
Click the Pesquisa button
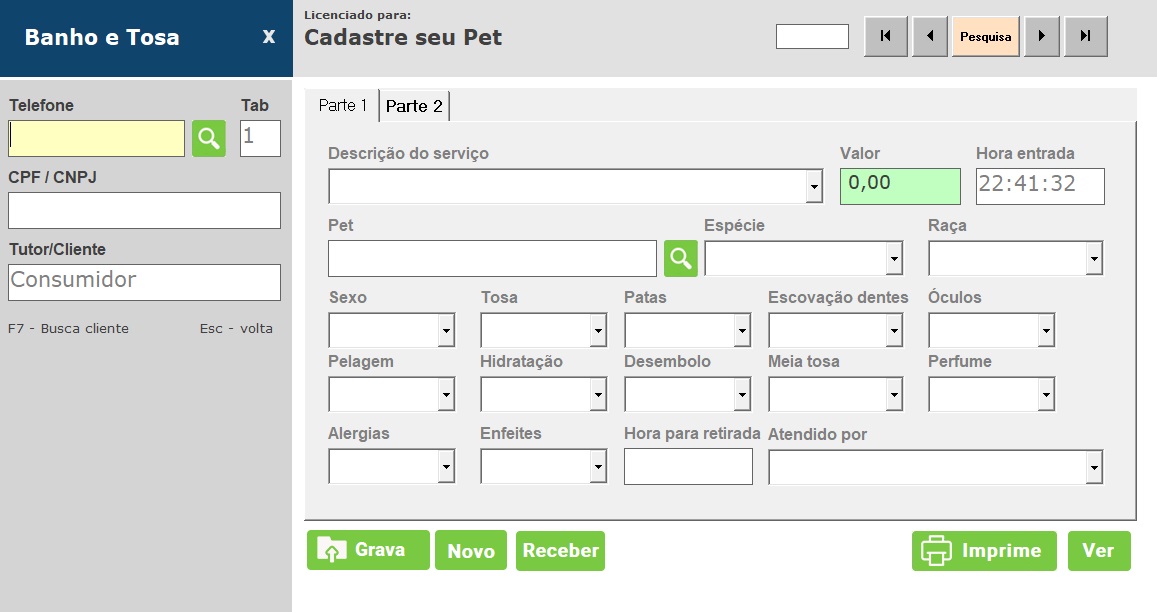tap(986, 36)
